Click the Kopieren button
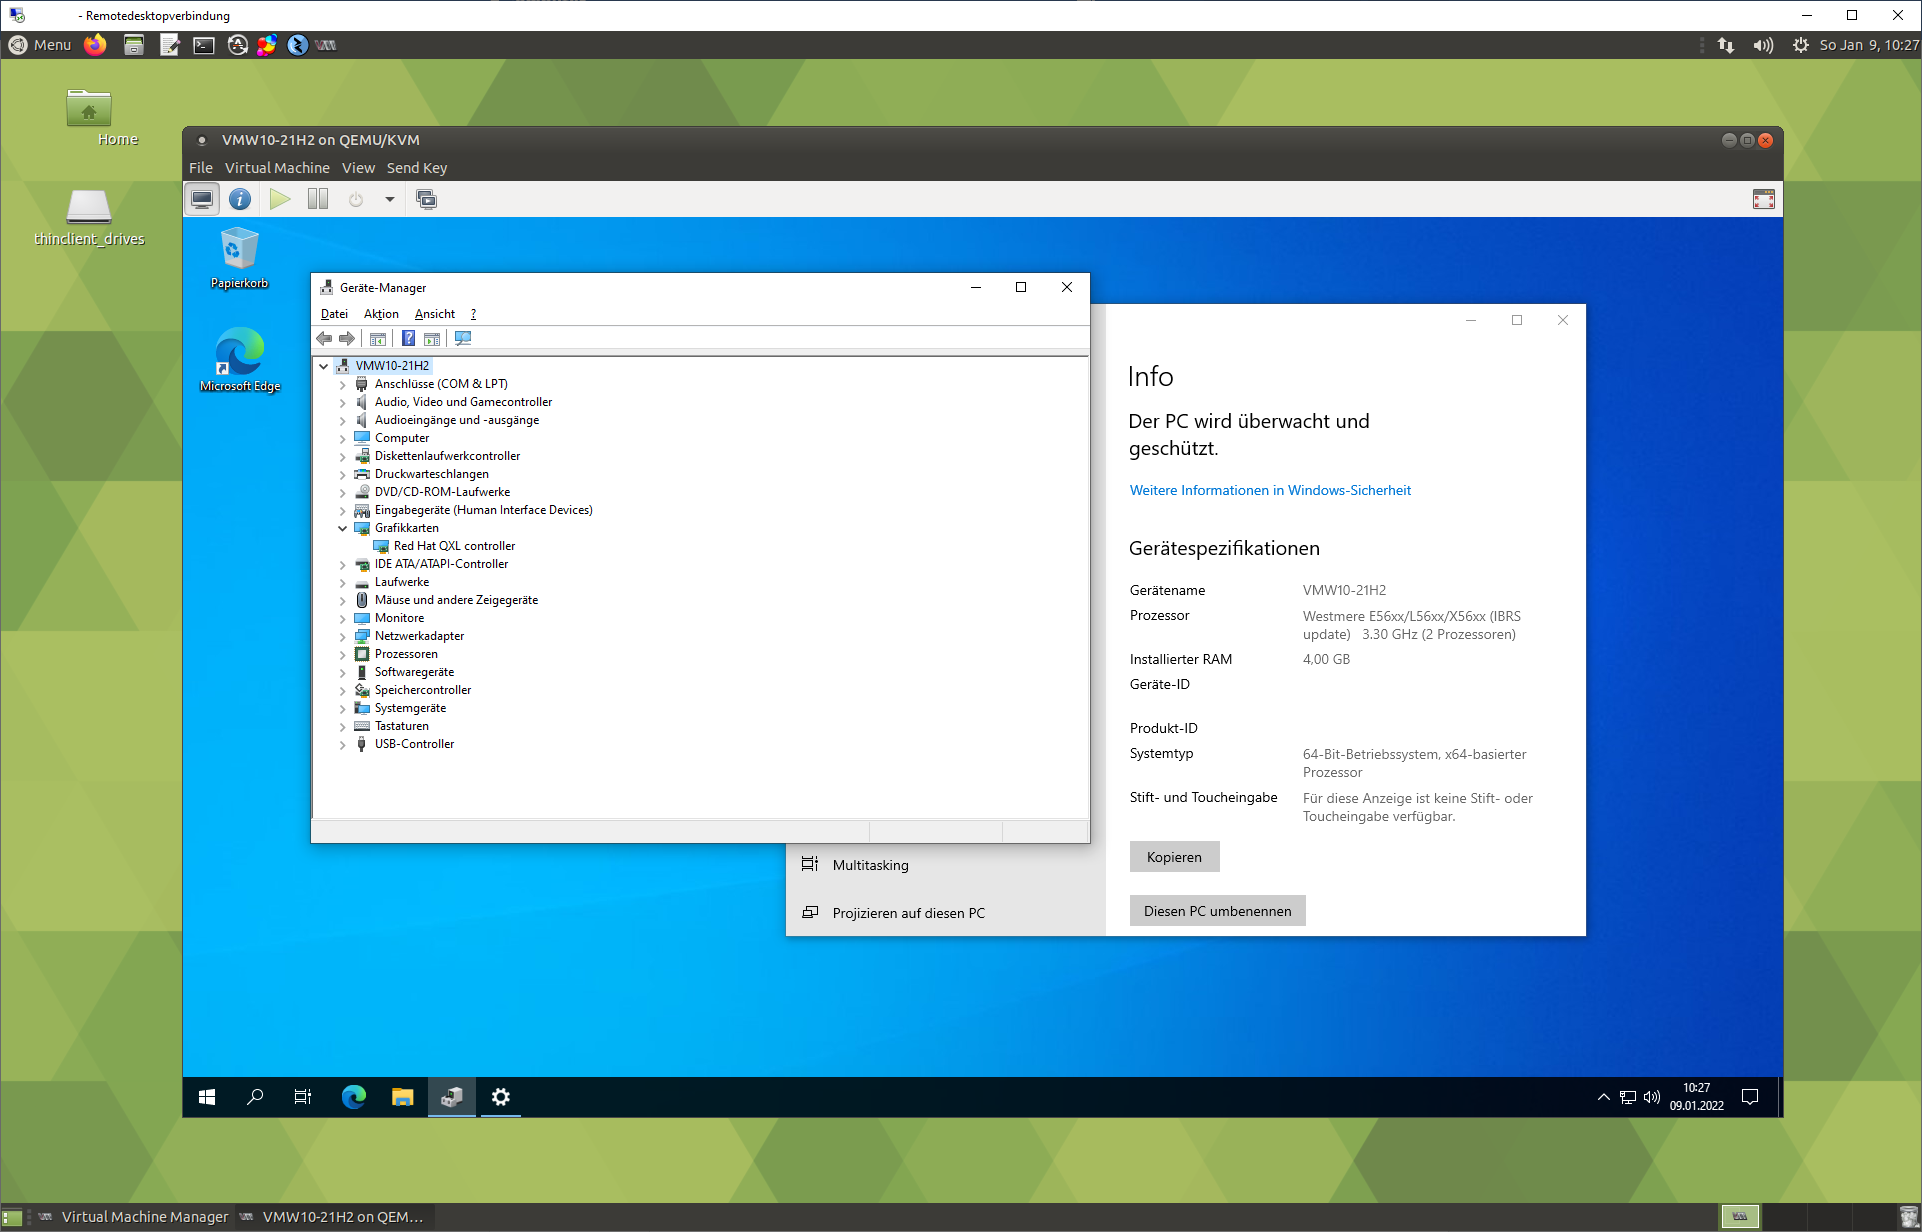This screenshot has height=1232, width=1922. pyautogui.click(x=1174, y=857)
